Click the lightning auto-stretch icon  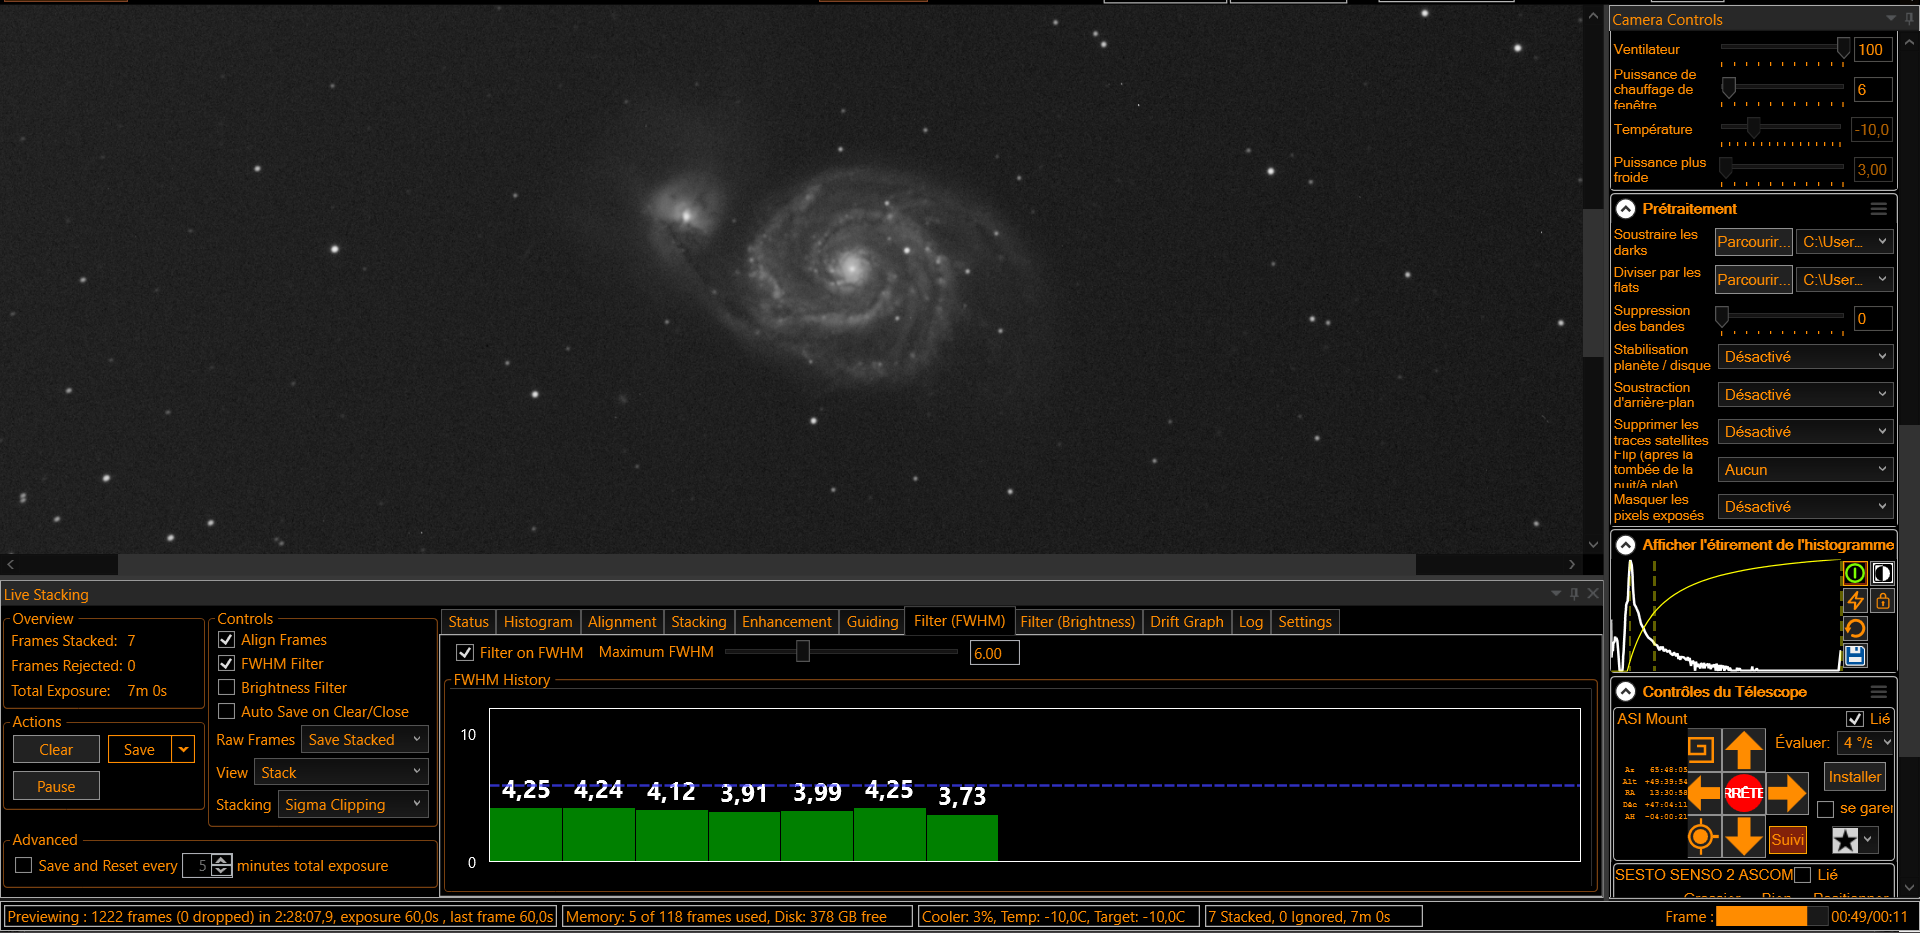pos(1855,601)
